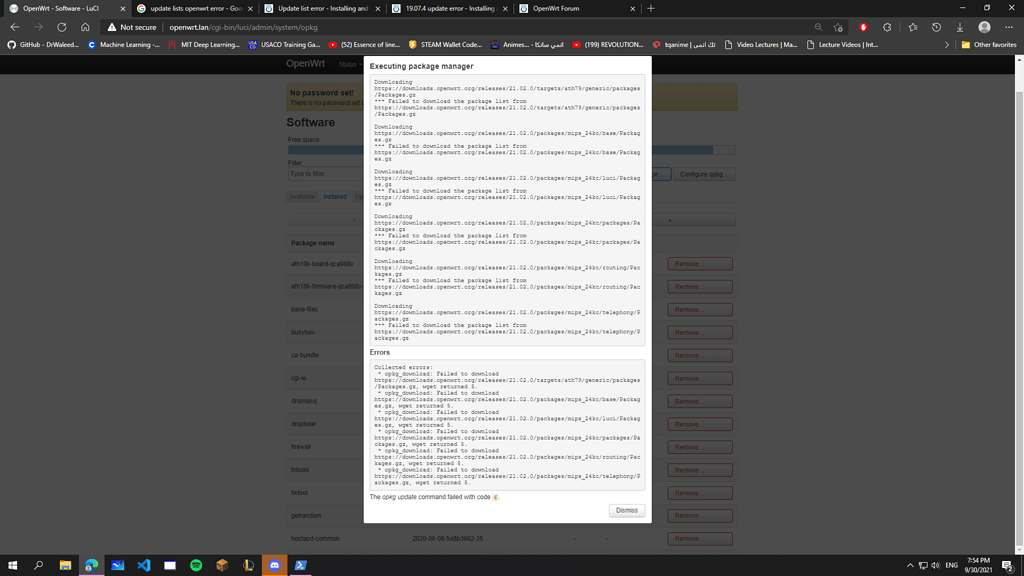This screenshot has width=1024, height=576.
Task: Click the Free space progress bar
Action: tap(511, 150)
